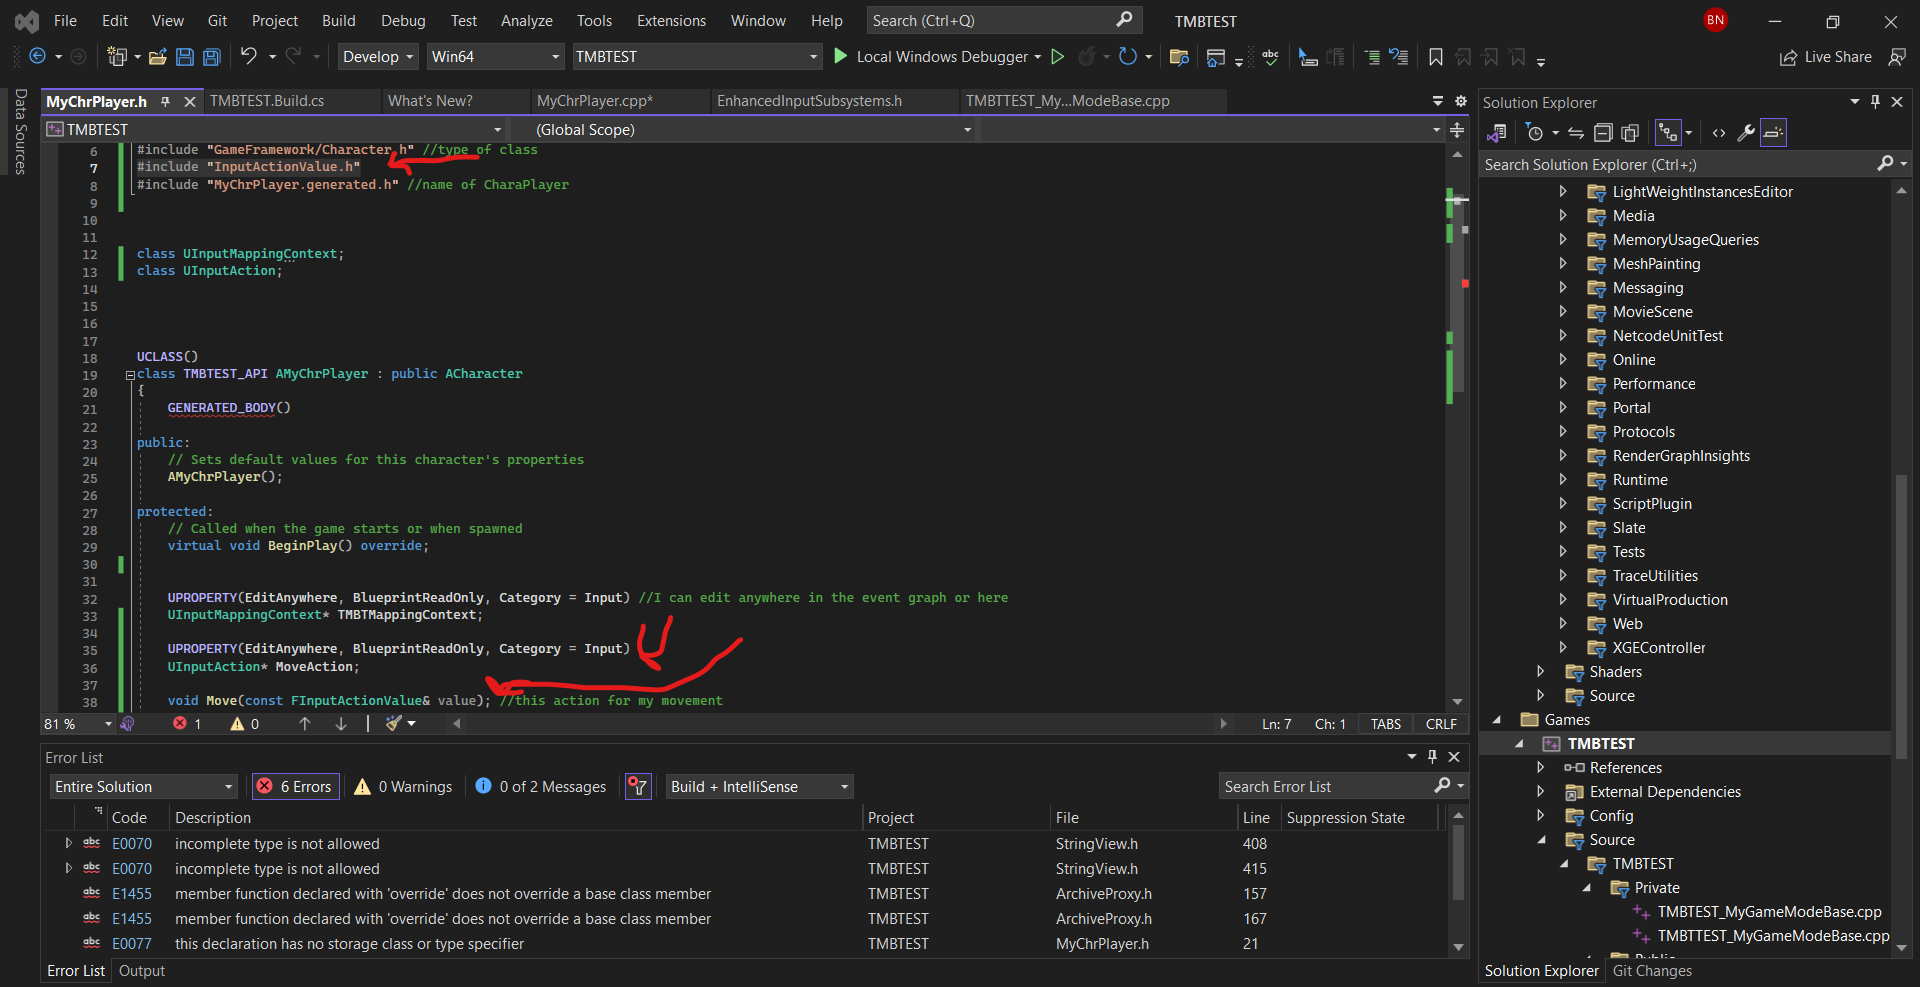Toggle auto-hide pin on Error List panel
1920x987 pixels.
pyautogui.click(x=1432, y=757)
